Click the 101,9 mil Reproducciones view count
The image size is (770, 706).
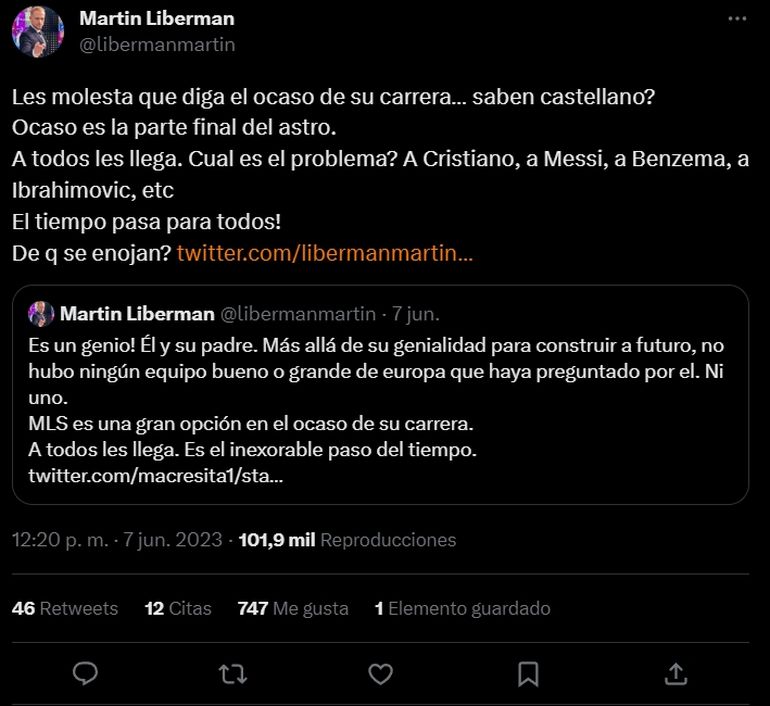click(347, 540)
